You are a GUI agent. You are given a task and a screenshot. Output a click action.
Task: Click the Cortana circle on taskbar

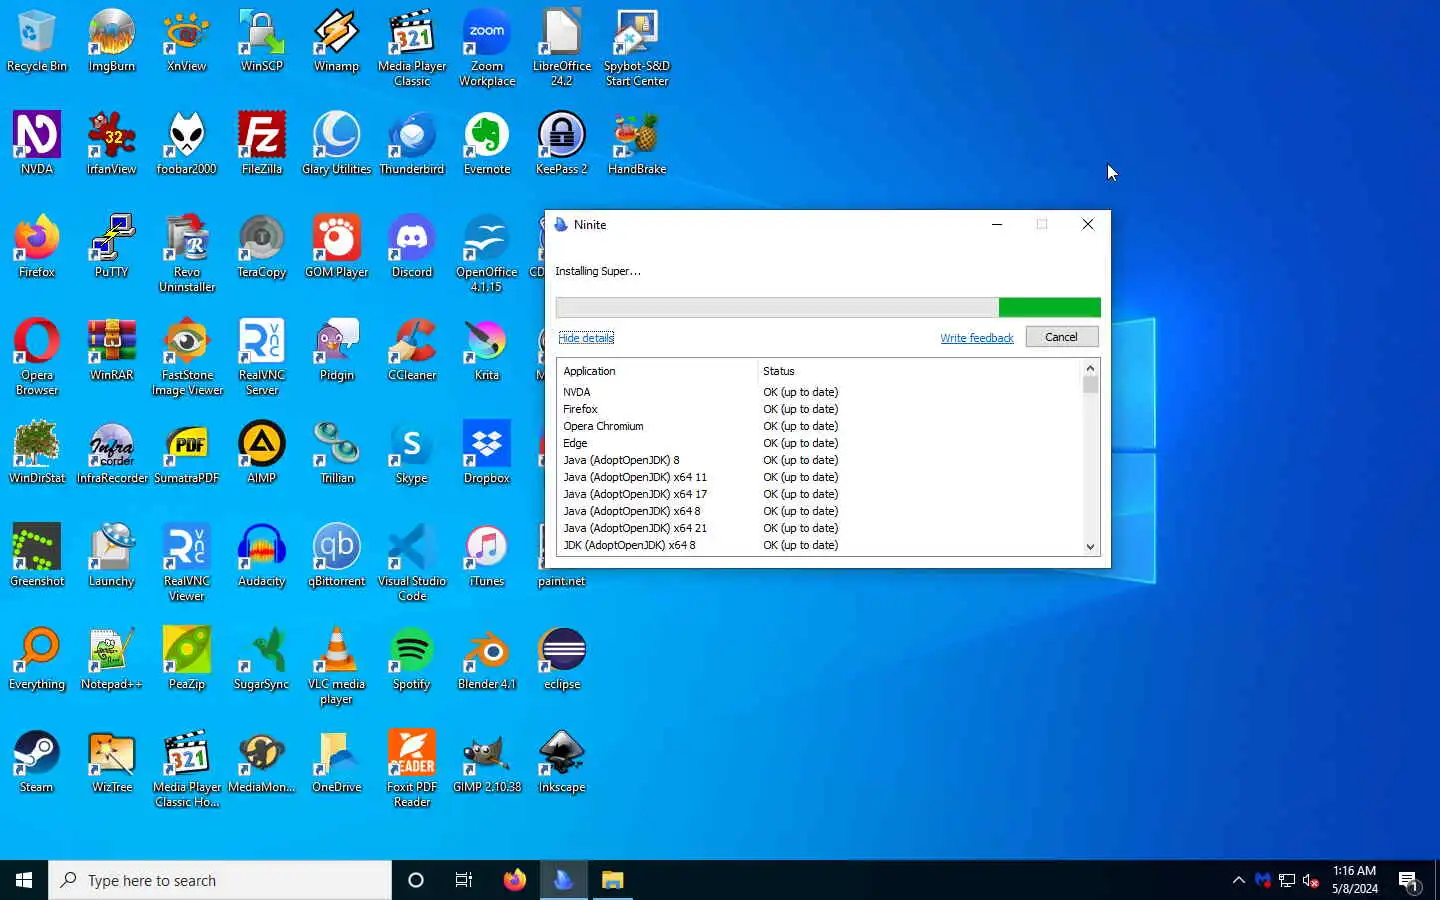click(416, 880)
